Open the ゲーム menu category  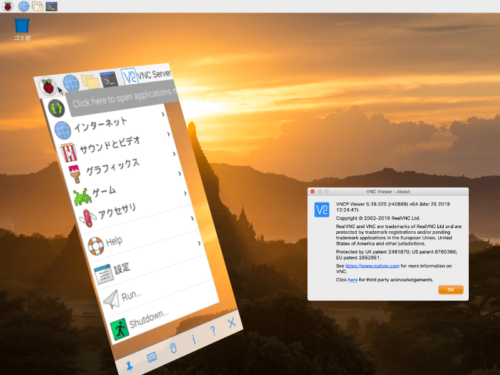(104, 192)
